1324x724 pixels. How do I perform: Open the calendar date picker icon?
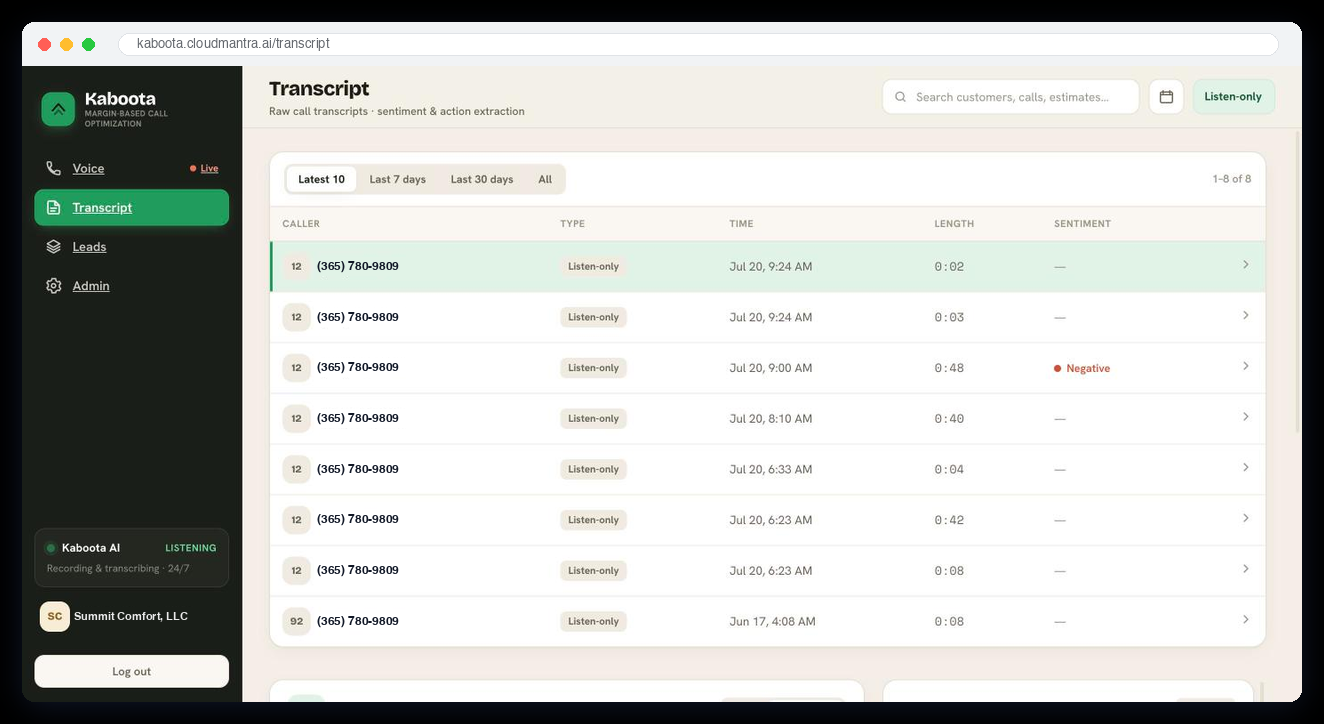[x=1166, y=97]
